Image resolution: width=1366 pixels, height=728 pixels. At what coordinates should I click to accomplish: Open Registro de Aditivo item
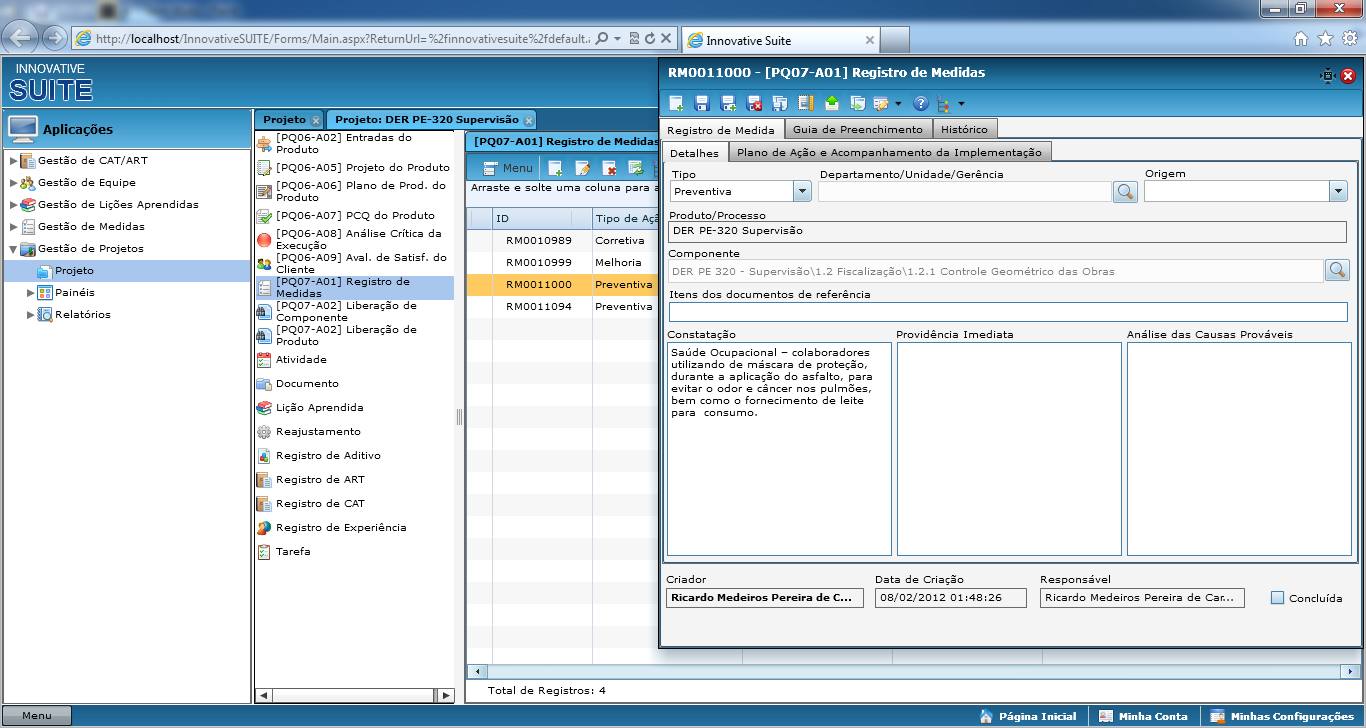click(x=318, y=455)
